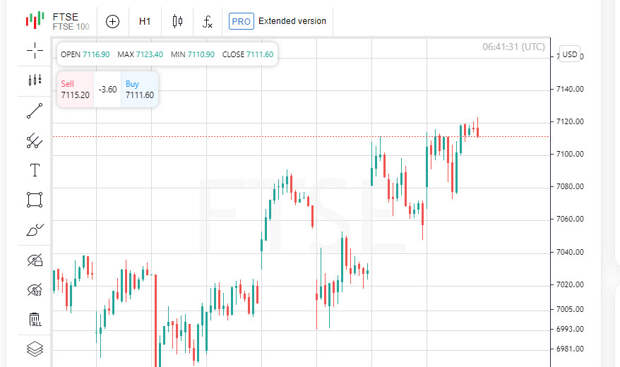Viewport: 620px width, 367px height.
Task: Click the 7080.00 price axis label
Action: 570,187
